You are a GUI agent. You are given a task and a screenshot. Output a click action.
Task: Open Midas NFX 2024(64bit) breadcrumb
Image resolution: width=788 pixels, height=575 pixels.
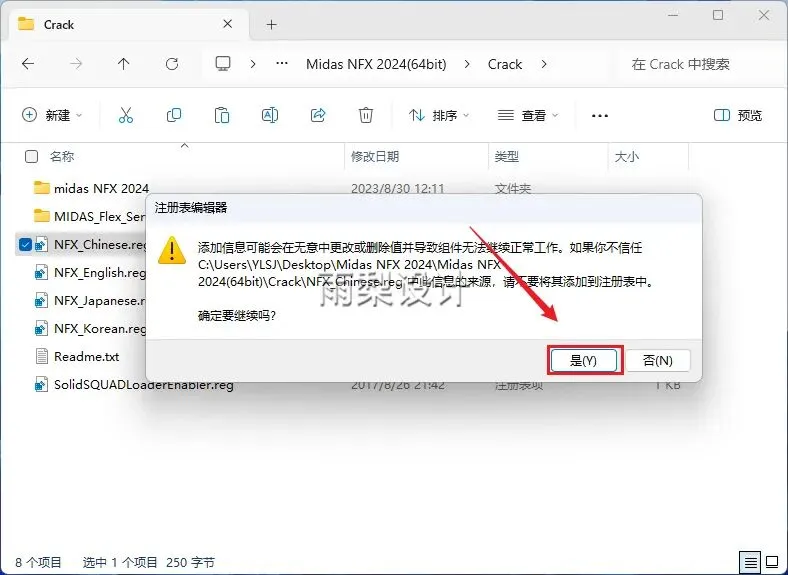point(376,64)
